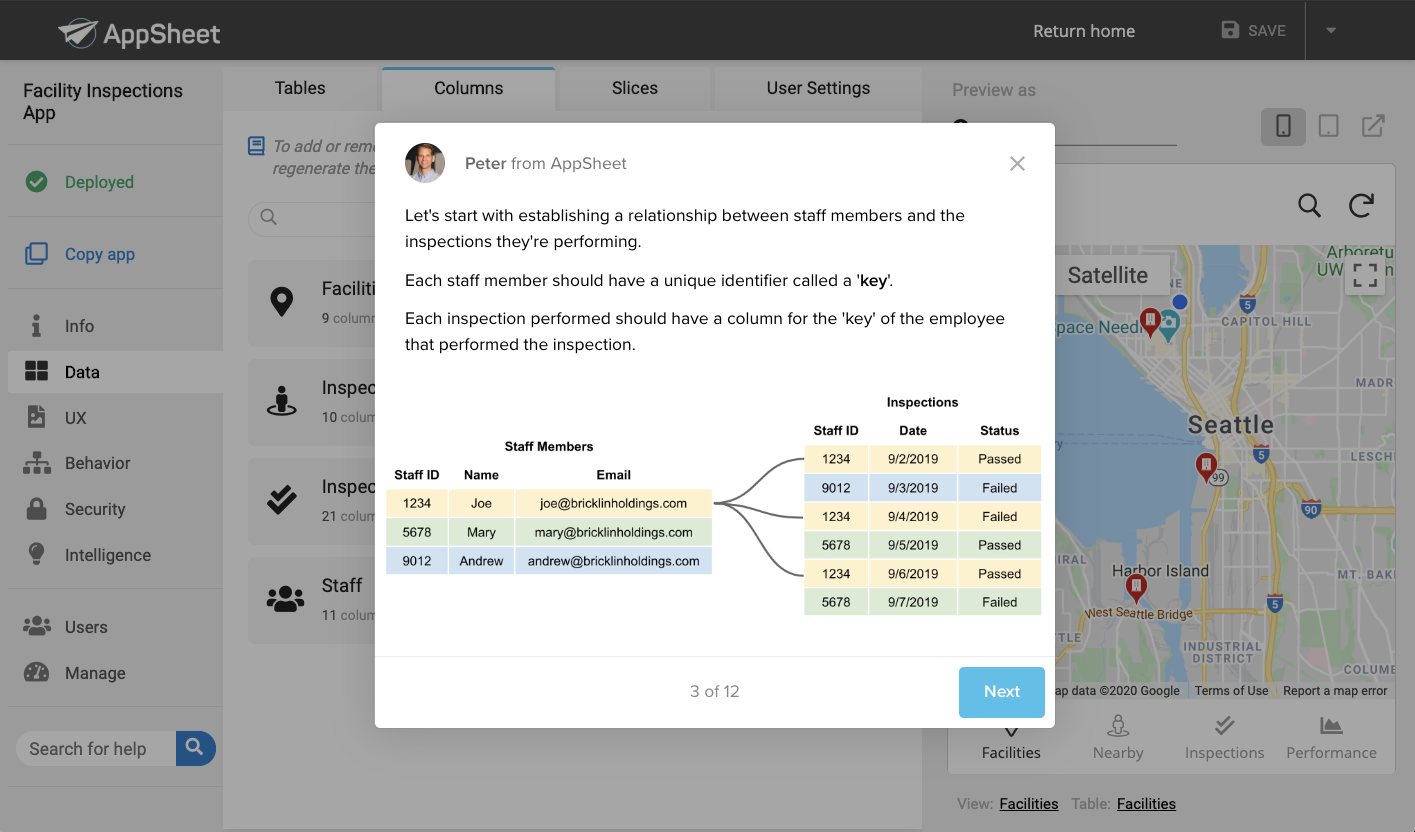Click the Next button in dialog
Screen dimensions: 1415x832
[x=1001, y=692]
